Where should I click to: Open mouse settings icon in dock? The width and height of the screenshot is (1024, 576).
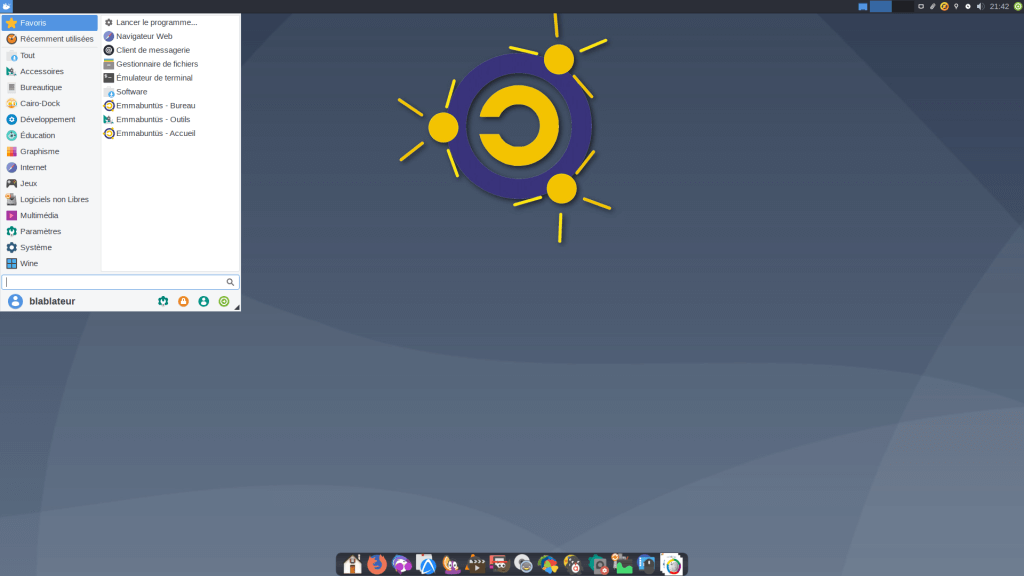point(647,564)
